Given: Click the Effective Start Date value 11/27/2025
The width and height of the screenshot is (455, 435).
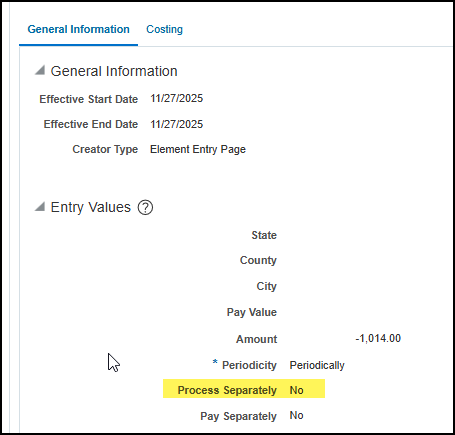Looking at the screenshot, I should pyautogui.click(x=176, y=98).
